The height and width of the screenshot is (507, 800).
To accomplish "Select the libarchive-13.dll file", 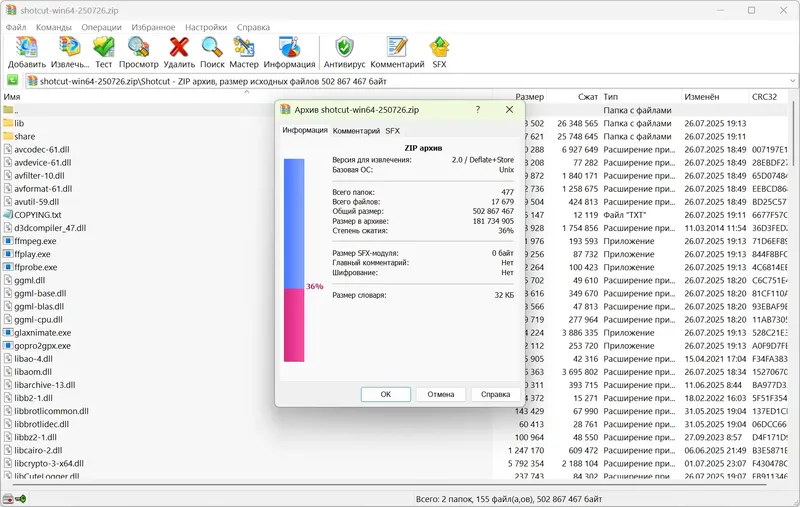I will tap(45, 385).
